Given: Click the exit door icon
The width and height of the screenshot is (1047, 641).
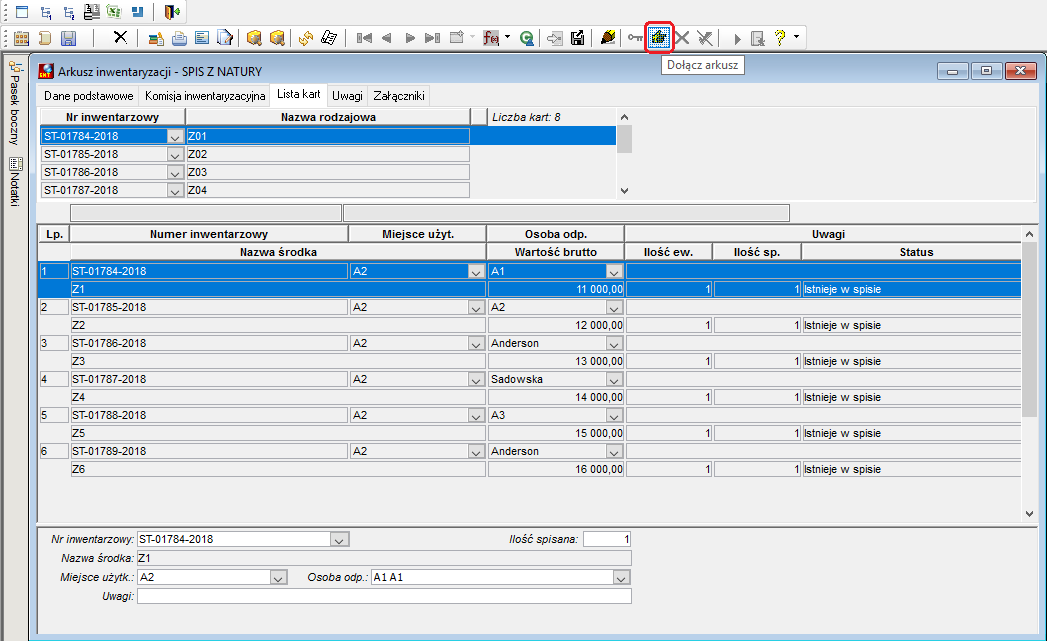Looking at the screenshot, I should pyautogui.click(x=172, y=12).
